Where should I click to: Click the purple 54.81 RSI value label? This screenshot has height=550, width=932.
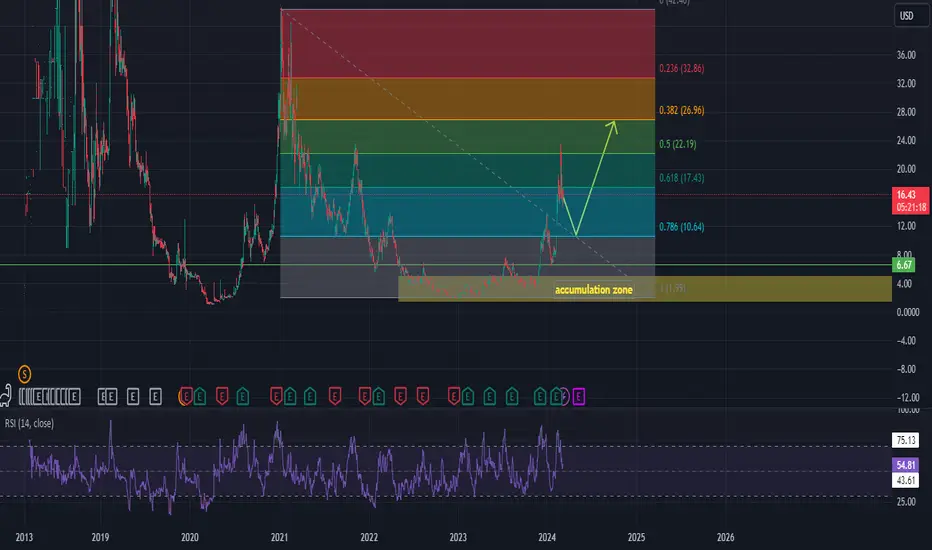(x=905, y=465)
